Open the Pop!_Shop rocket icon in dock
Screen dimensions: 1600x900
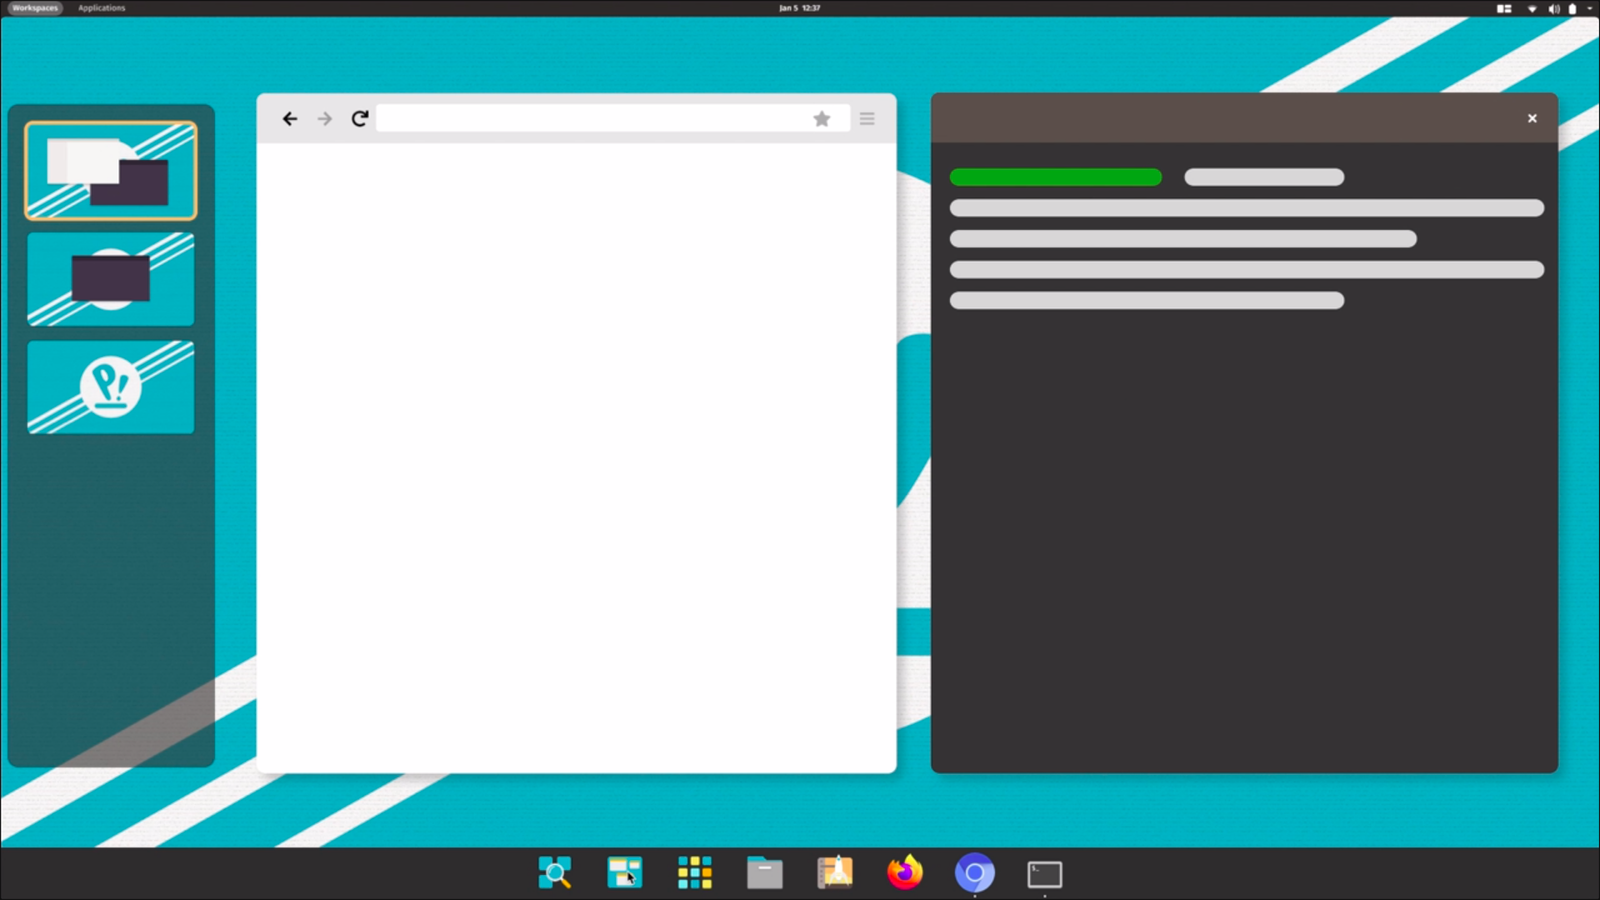tap(835, 873)
